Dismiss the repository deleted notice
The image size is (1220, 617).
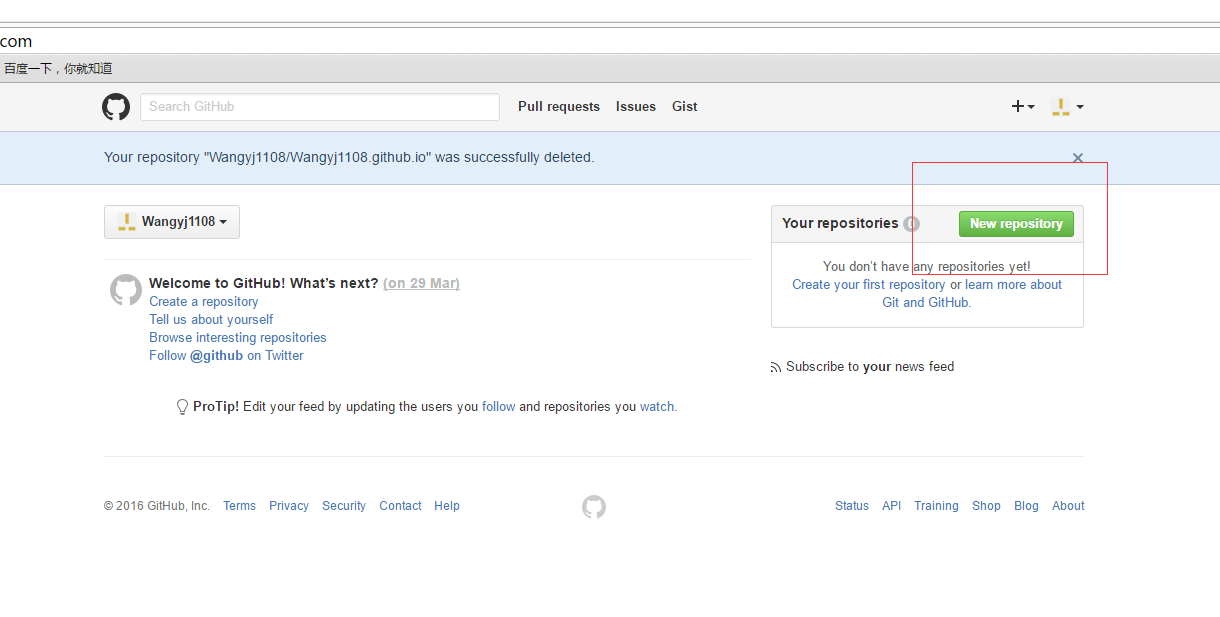[1078, 158]
